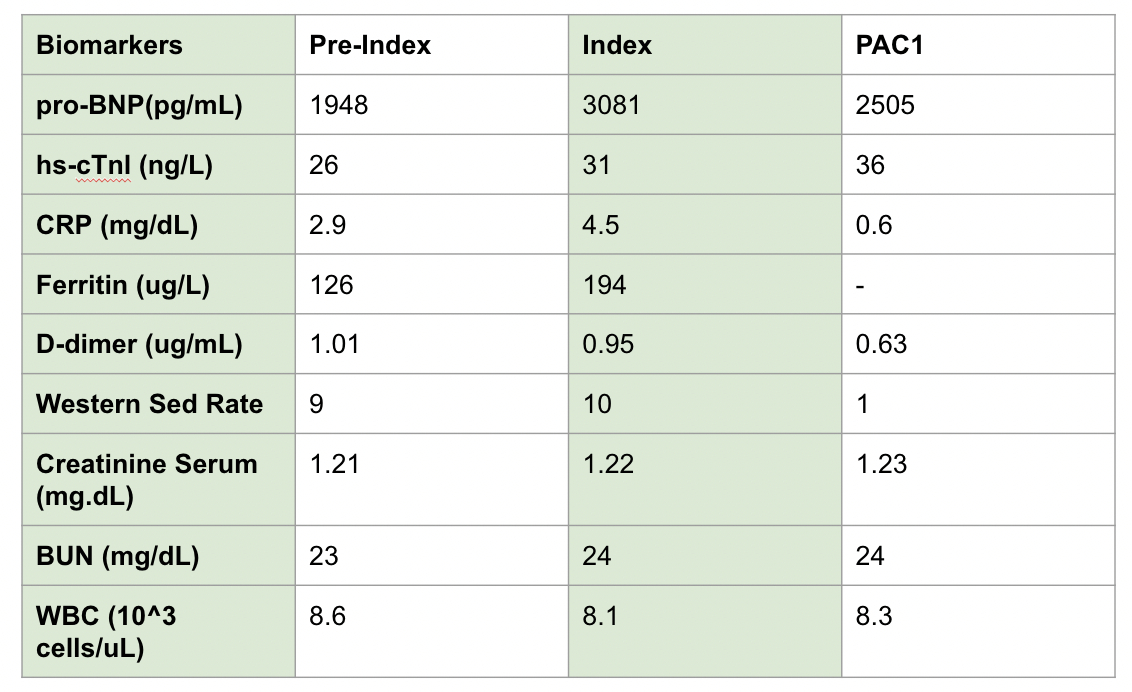1132x692 pixels.
Task: Click the BUN (mg/dL) row label
Action: coord(117,556)
